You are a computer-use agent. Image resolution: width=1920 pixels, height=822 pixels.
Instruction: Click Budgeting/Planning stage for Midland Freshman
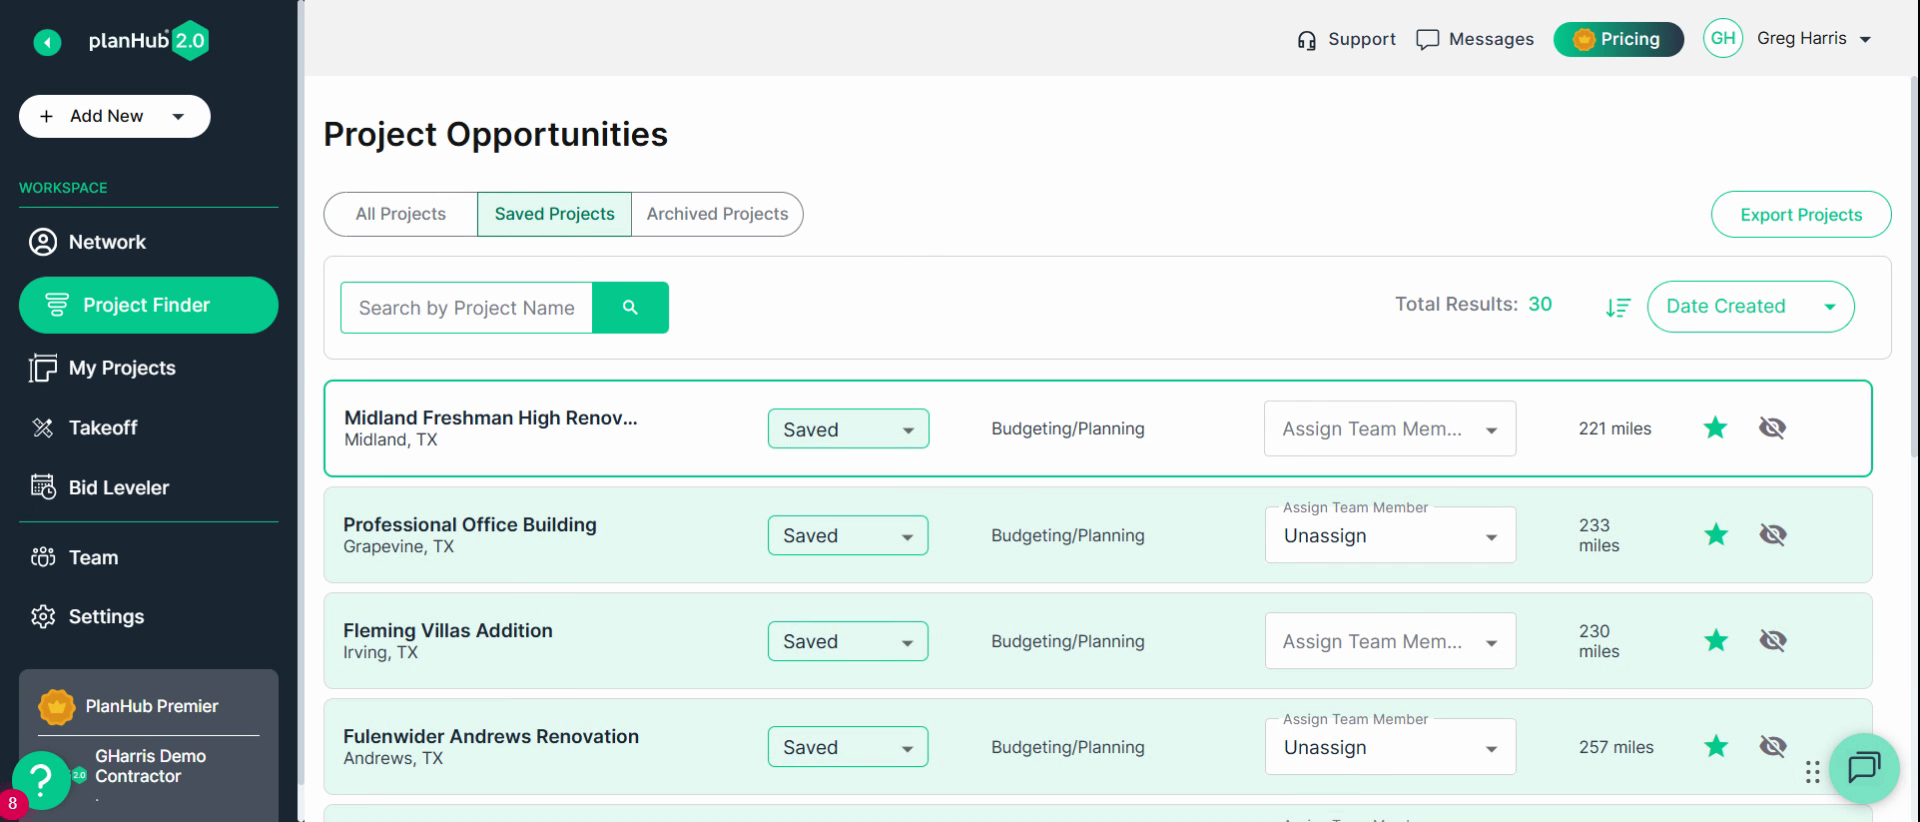[x=1068, y=429]
